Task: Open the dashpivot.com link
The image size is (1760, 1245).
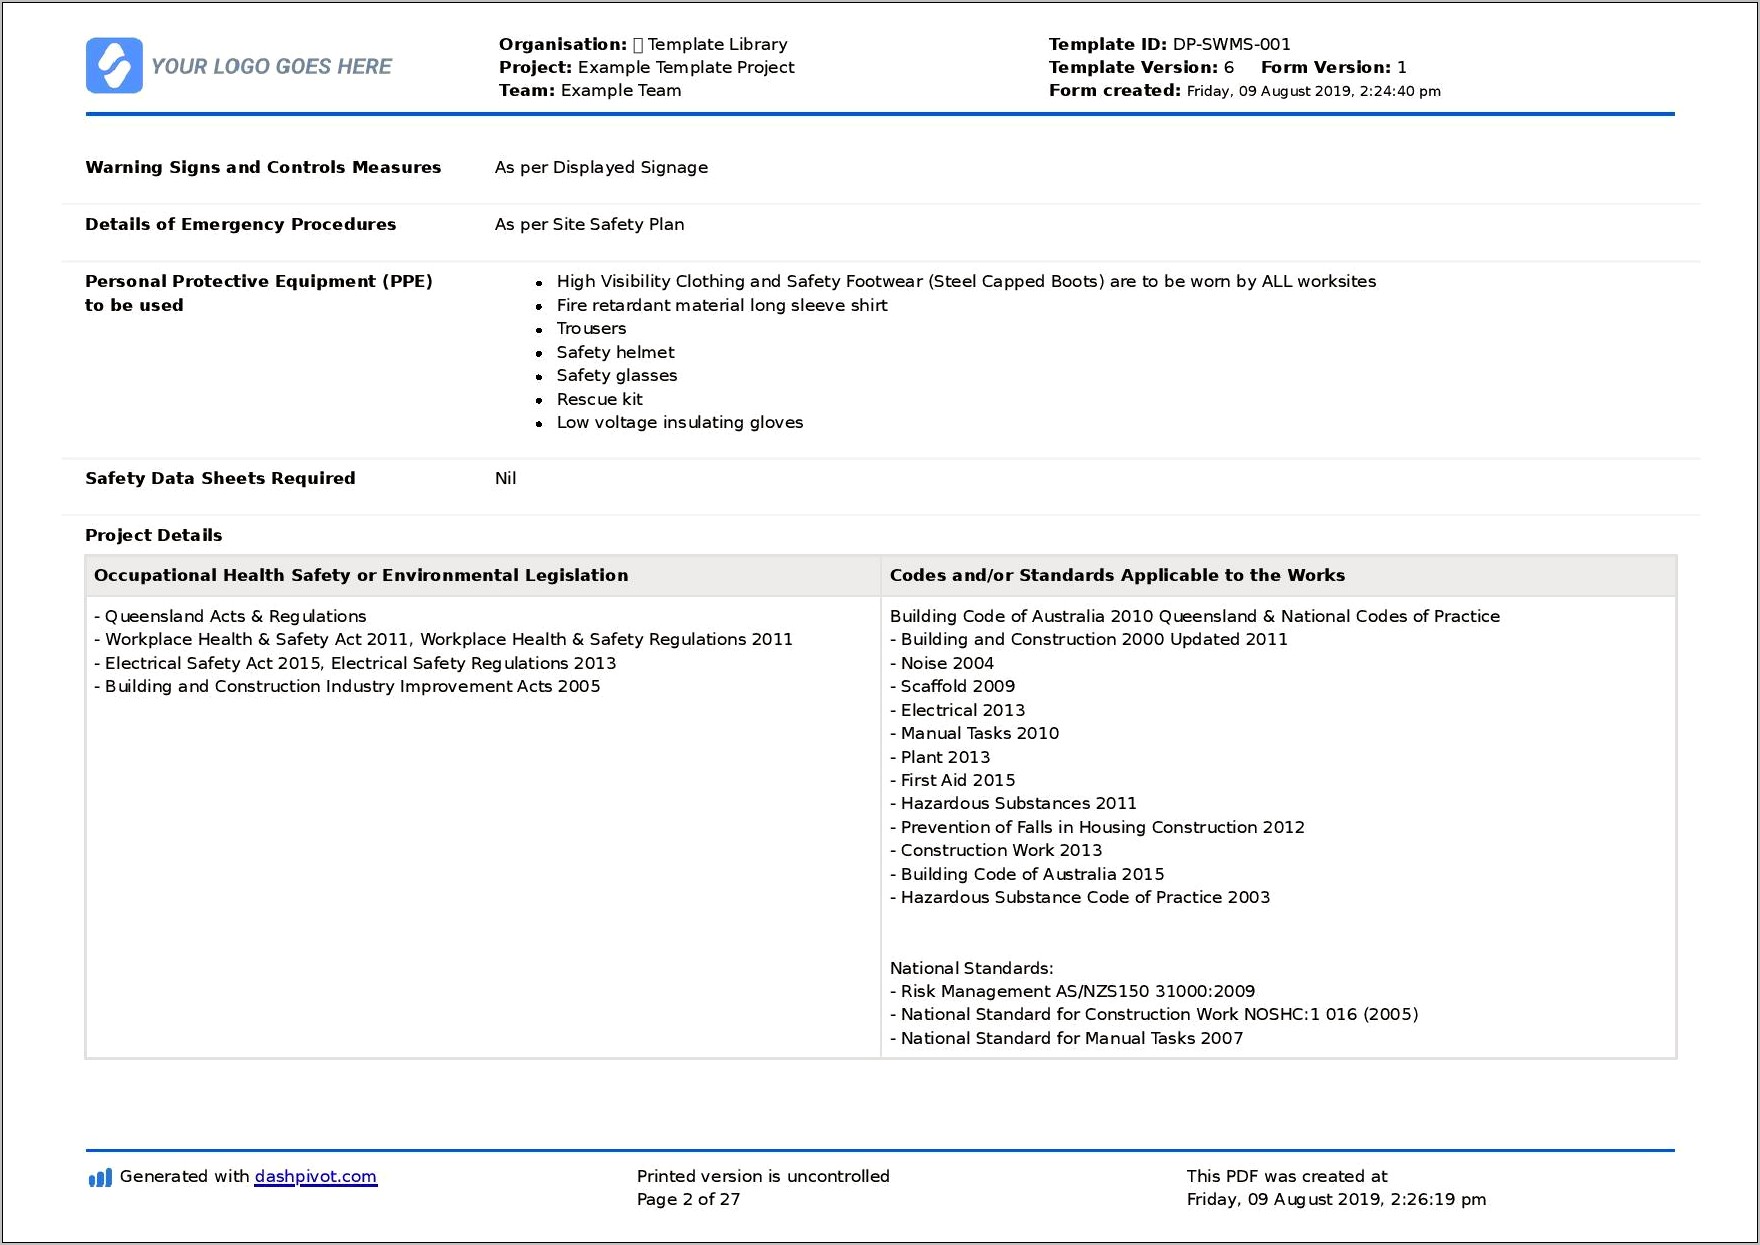Action: 315,1177
